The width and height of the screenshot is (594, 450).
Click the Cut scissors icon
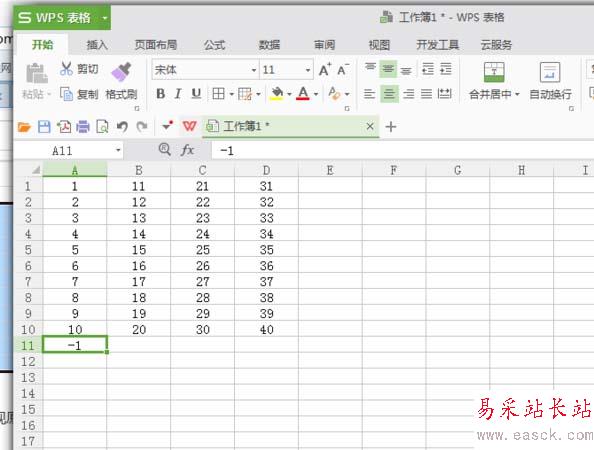(x=66, y=69)
